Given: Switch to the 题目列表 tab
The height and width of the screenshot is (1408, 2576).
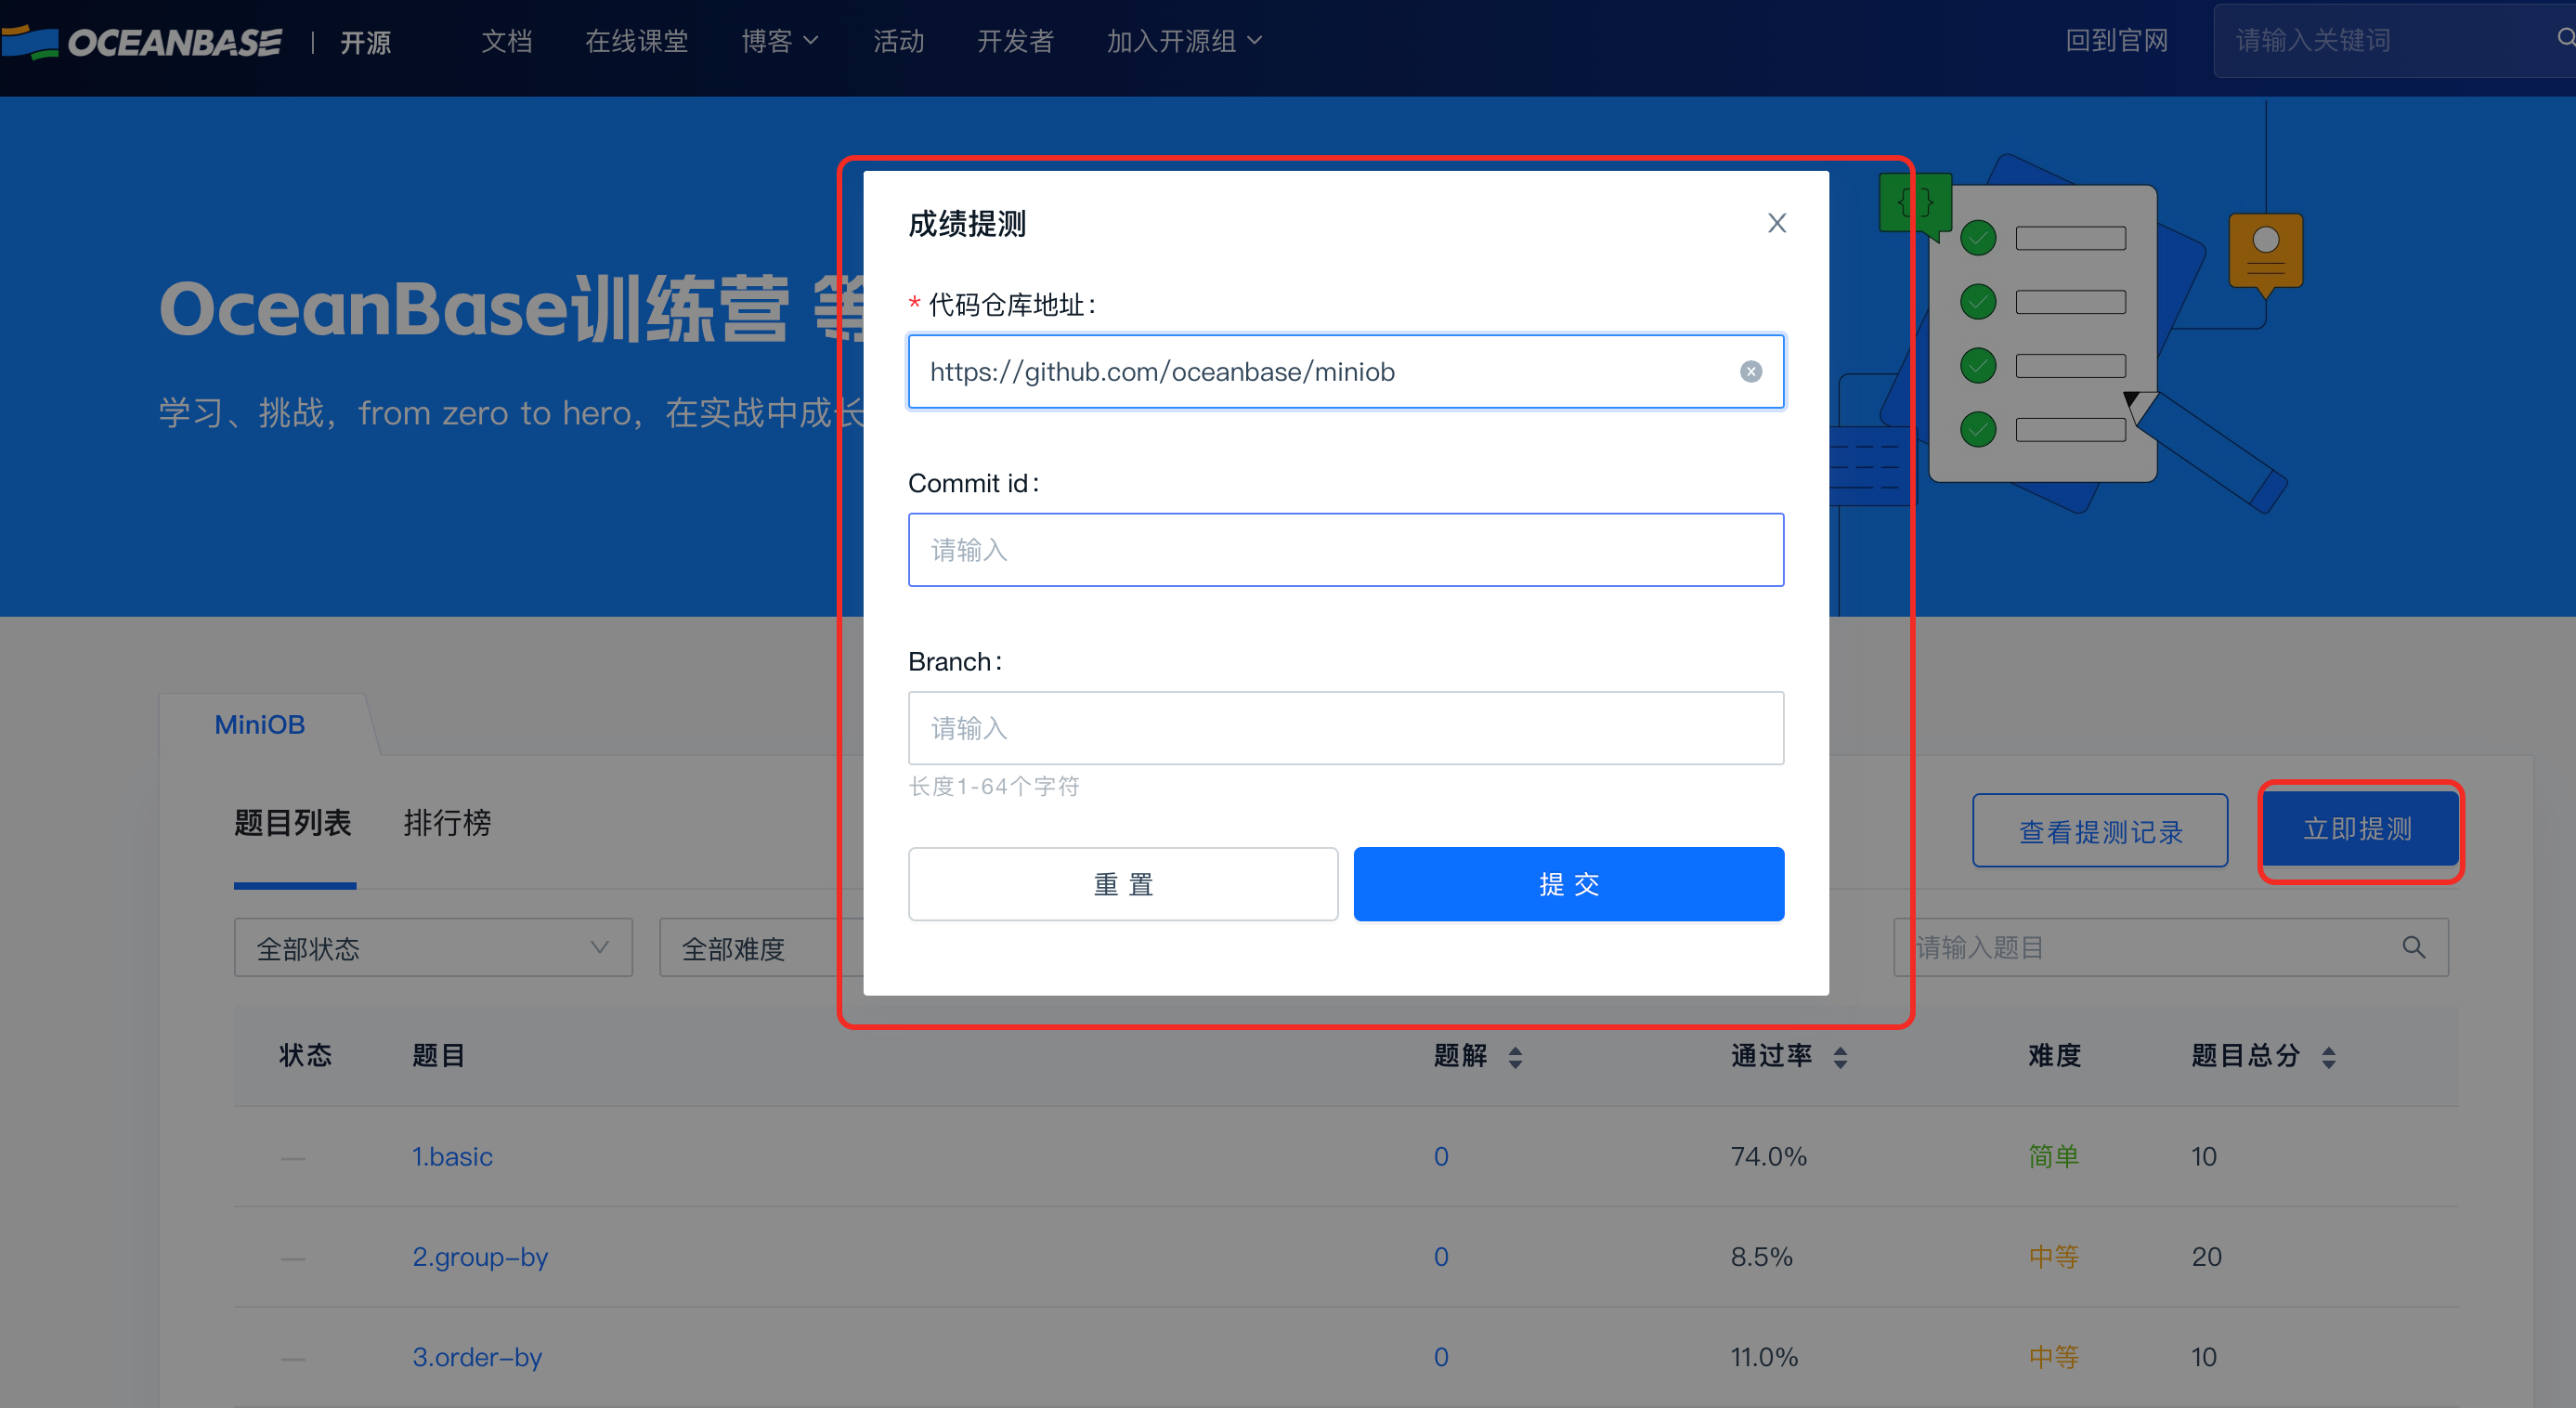Looking at the screenshot, I should click(293, 823).
